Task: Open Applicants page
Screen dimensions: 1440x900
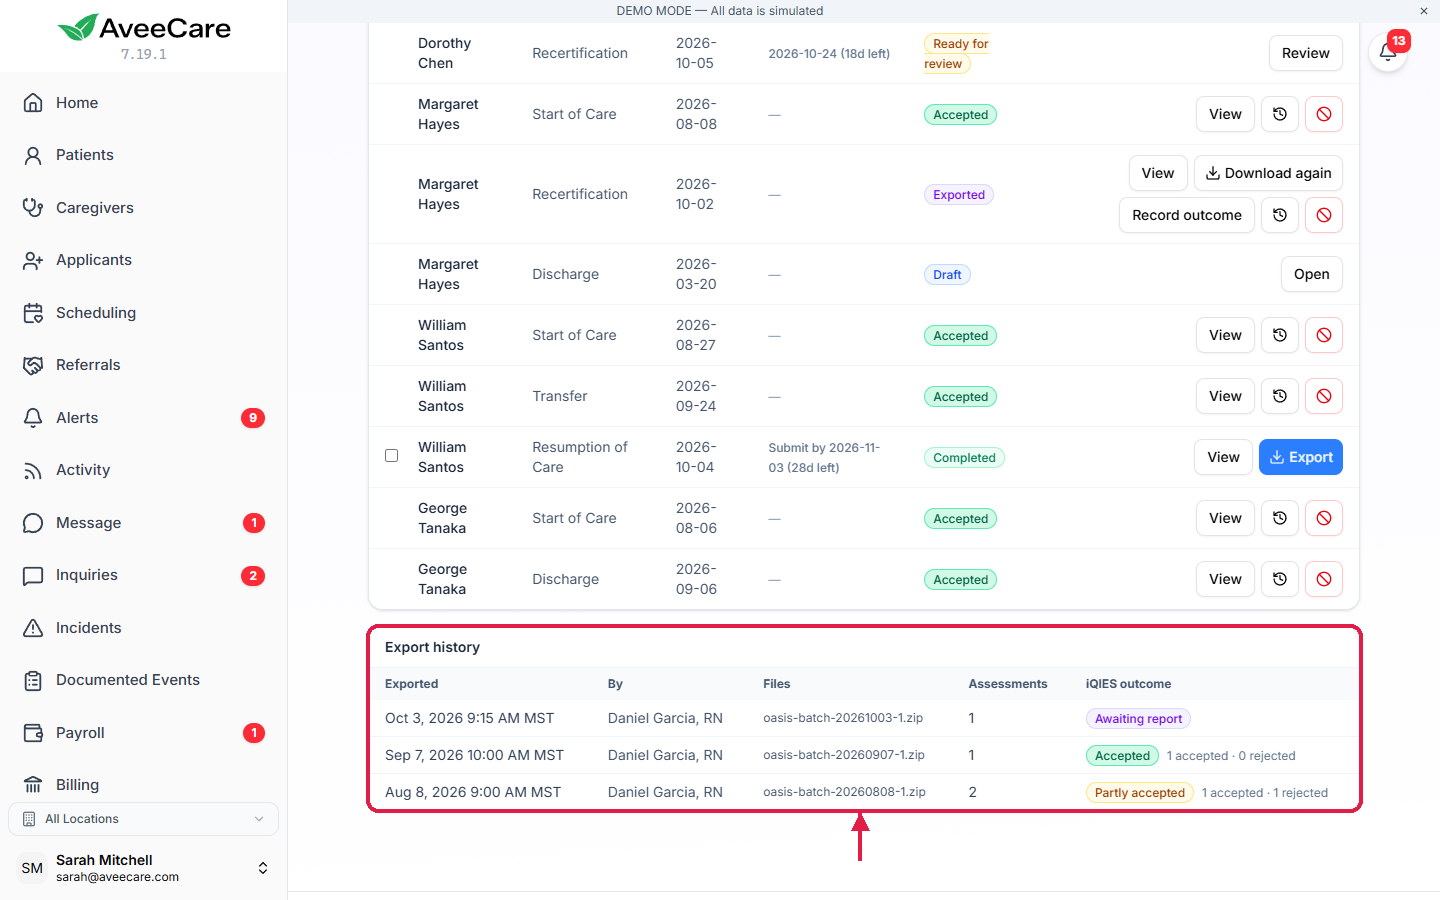Action: (143, 260)
